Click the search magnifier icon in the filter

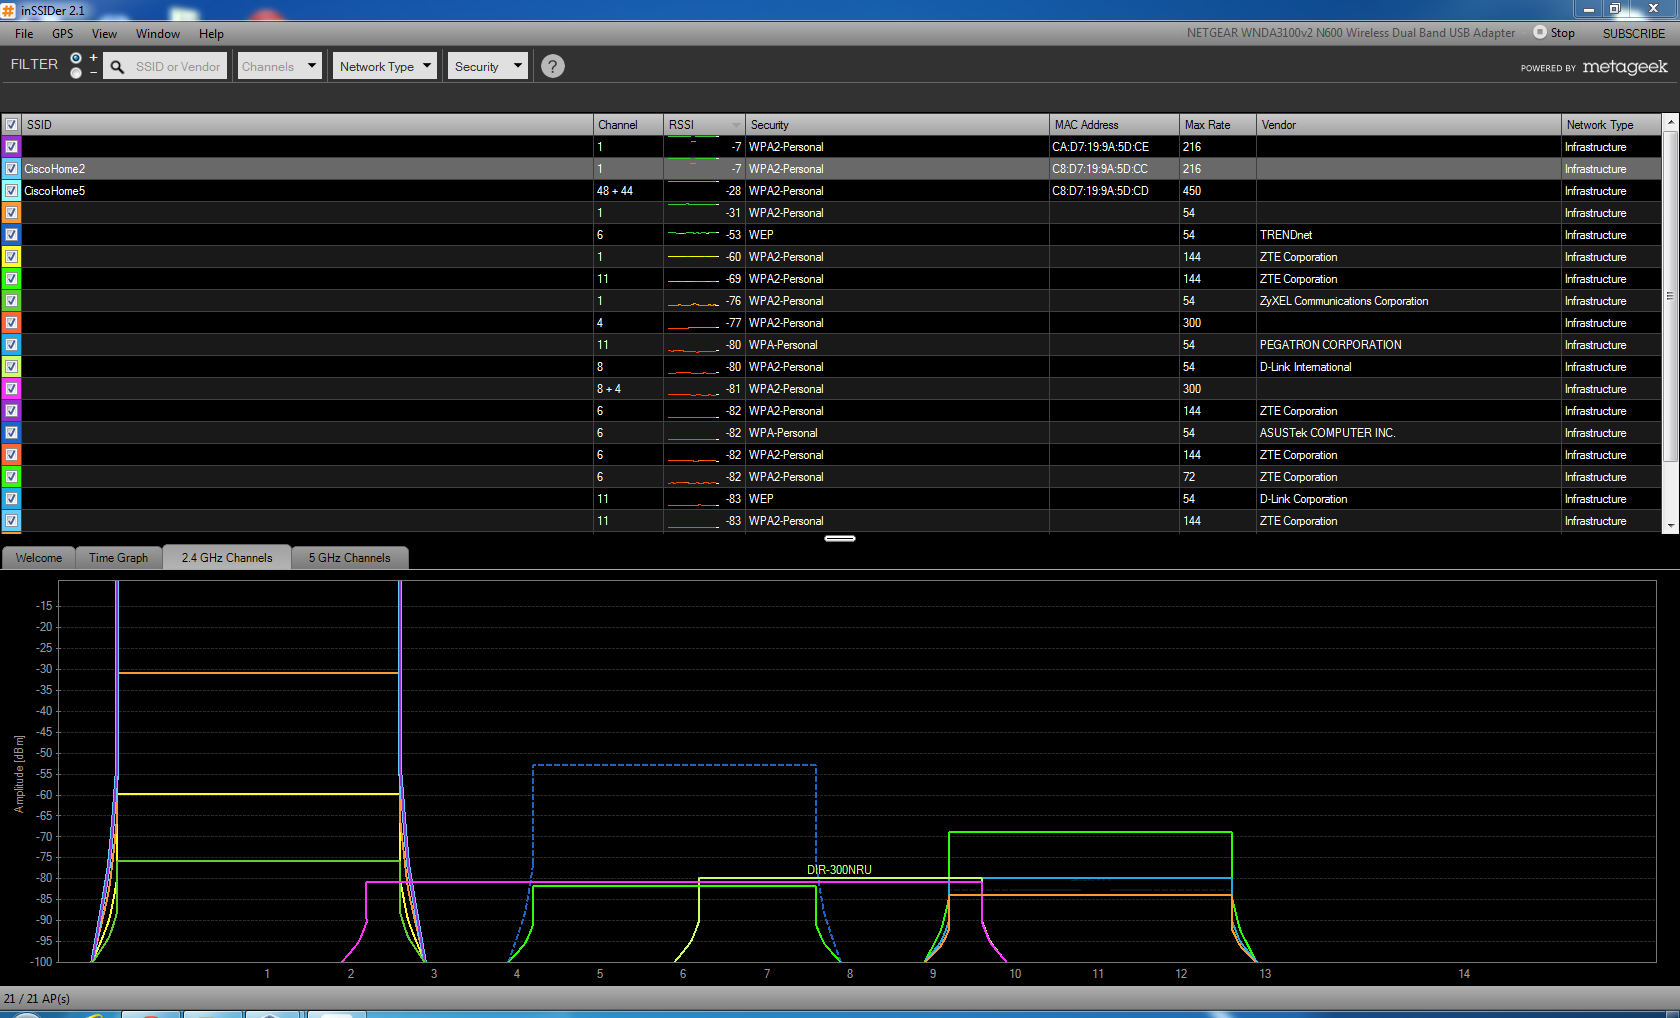(x=117, y=67)
